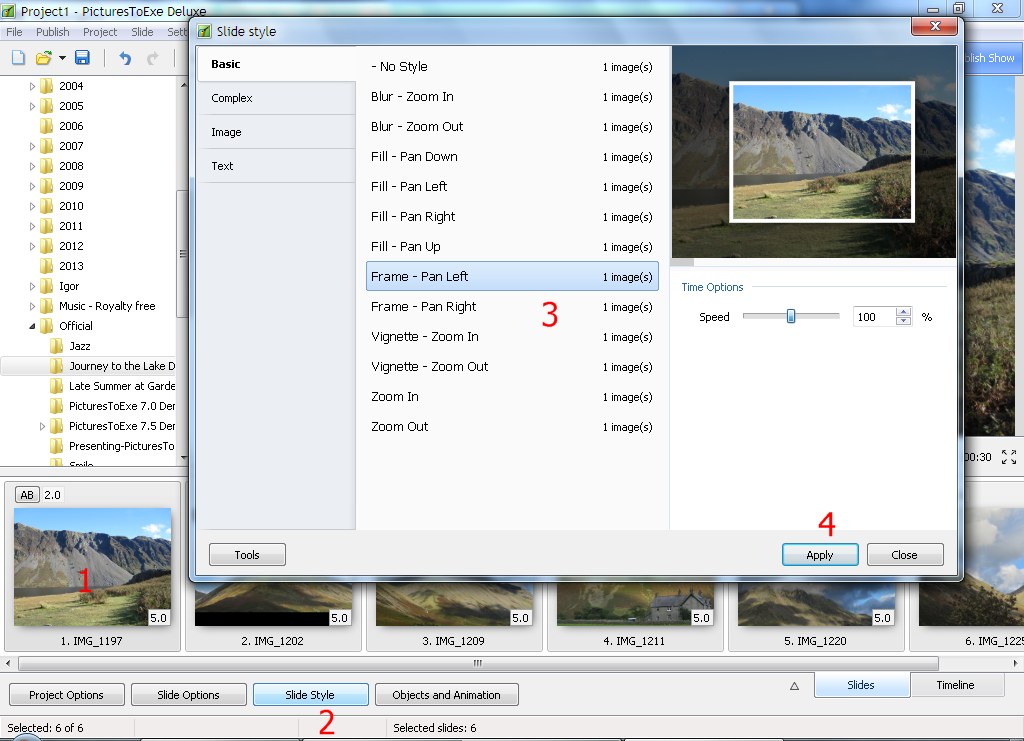
Task: Select slide thumbnail 1. IMG_1197
Action: tap(92, 567)
